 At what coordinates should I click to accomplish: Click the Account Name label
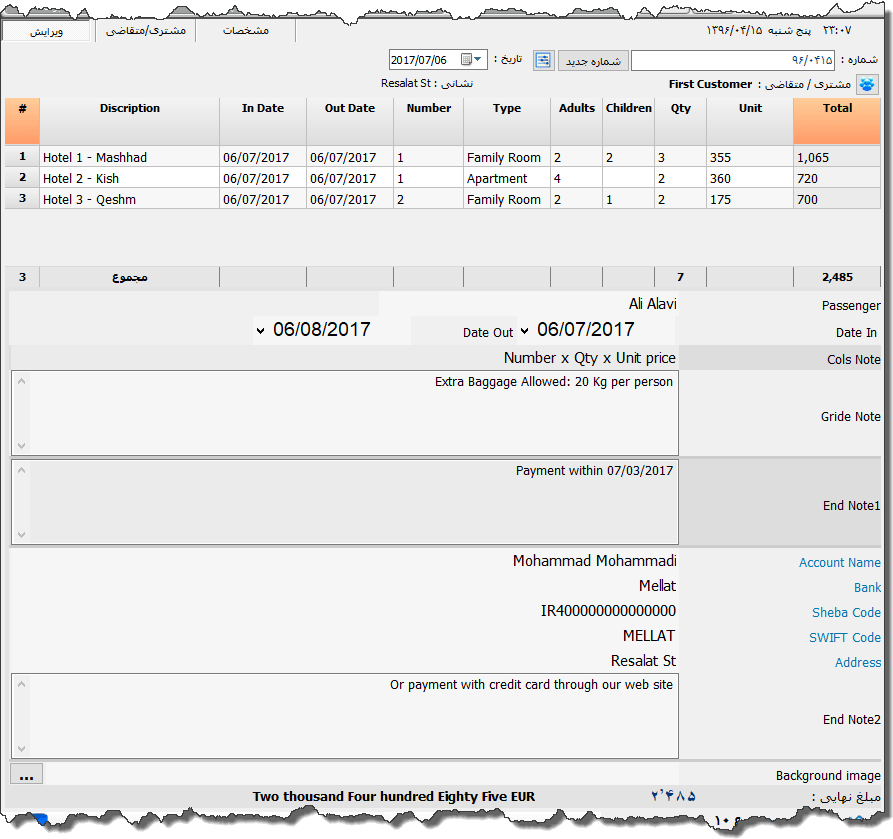pos(840,562)
